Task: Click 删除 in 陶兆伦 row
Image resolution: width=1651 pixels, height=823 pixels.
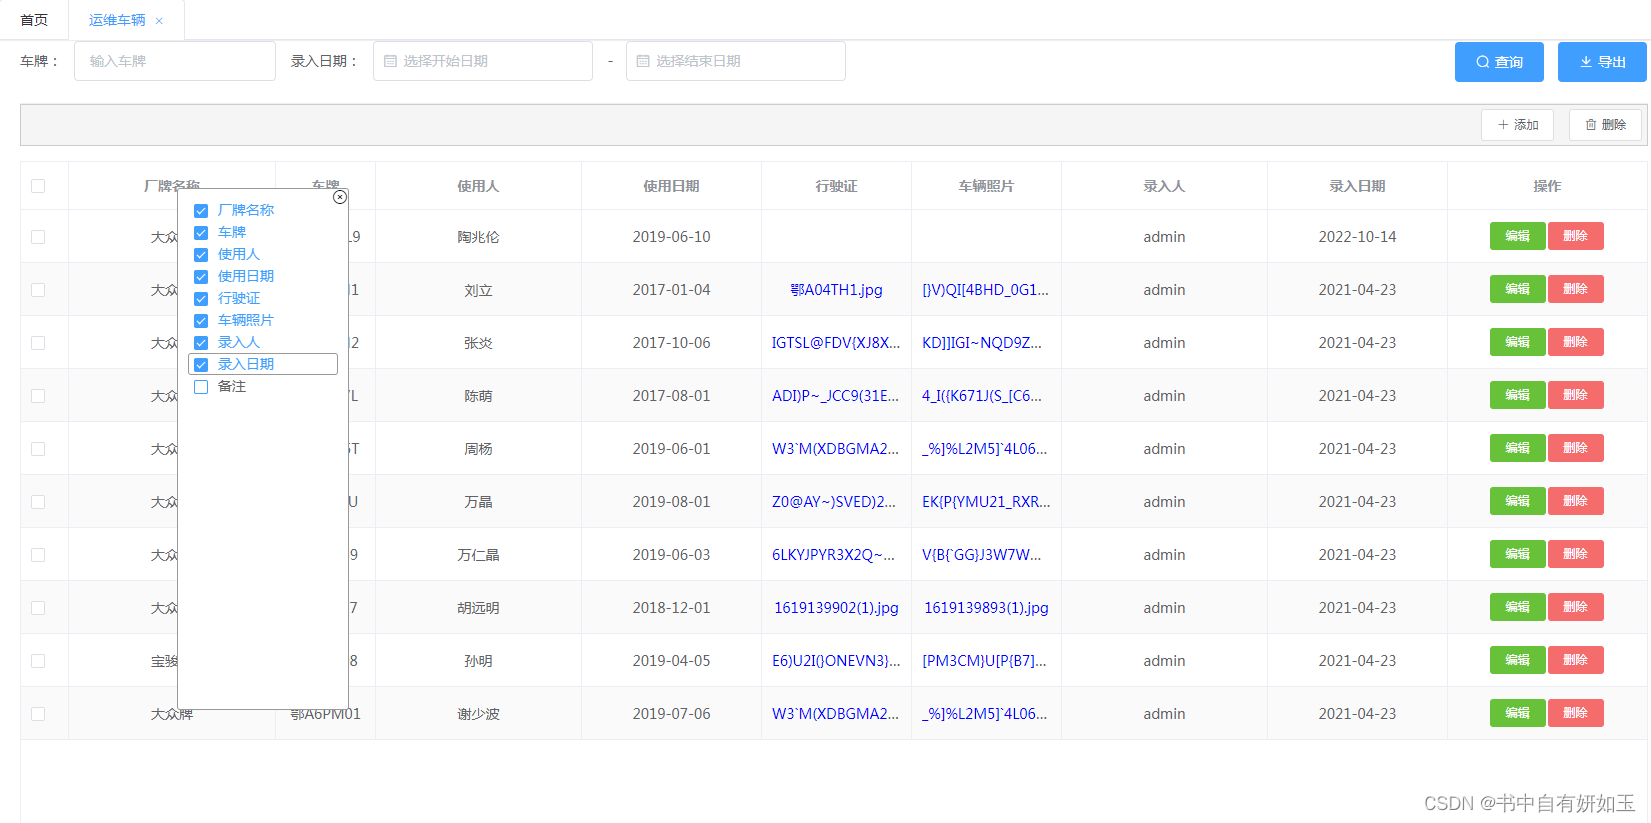Action: coord(1575,236)
